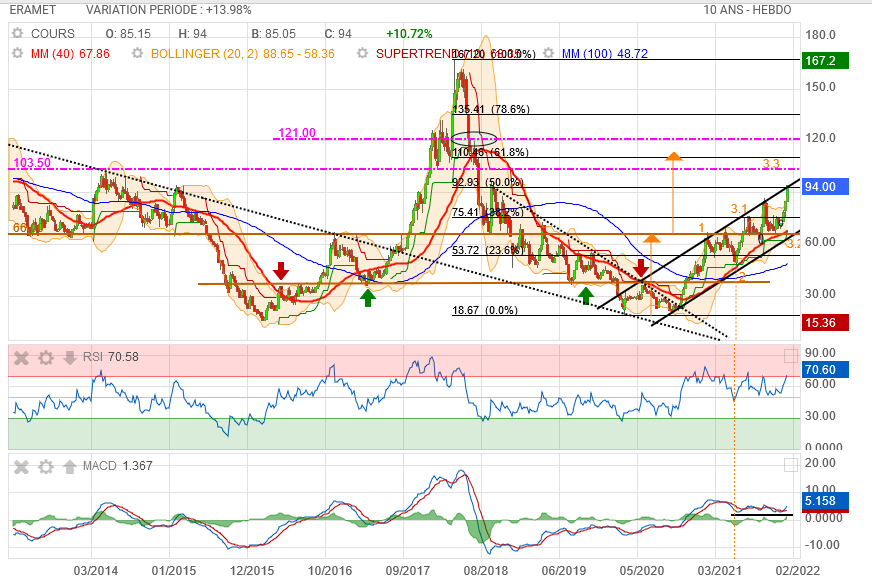Viewport: 872px width, 579px height.
Task: Click the COURS label
Action: coord(53,34)
